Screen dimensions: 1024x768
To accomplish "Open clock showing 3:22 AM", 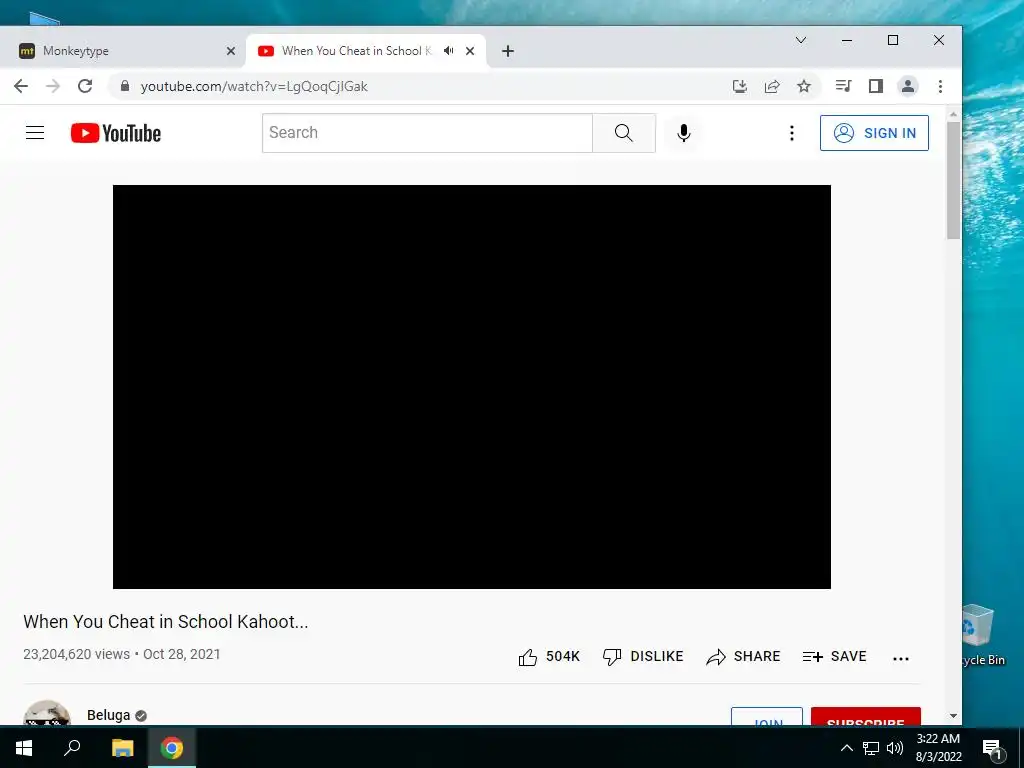I will coord(938,748).
